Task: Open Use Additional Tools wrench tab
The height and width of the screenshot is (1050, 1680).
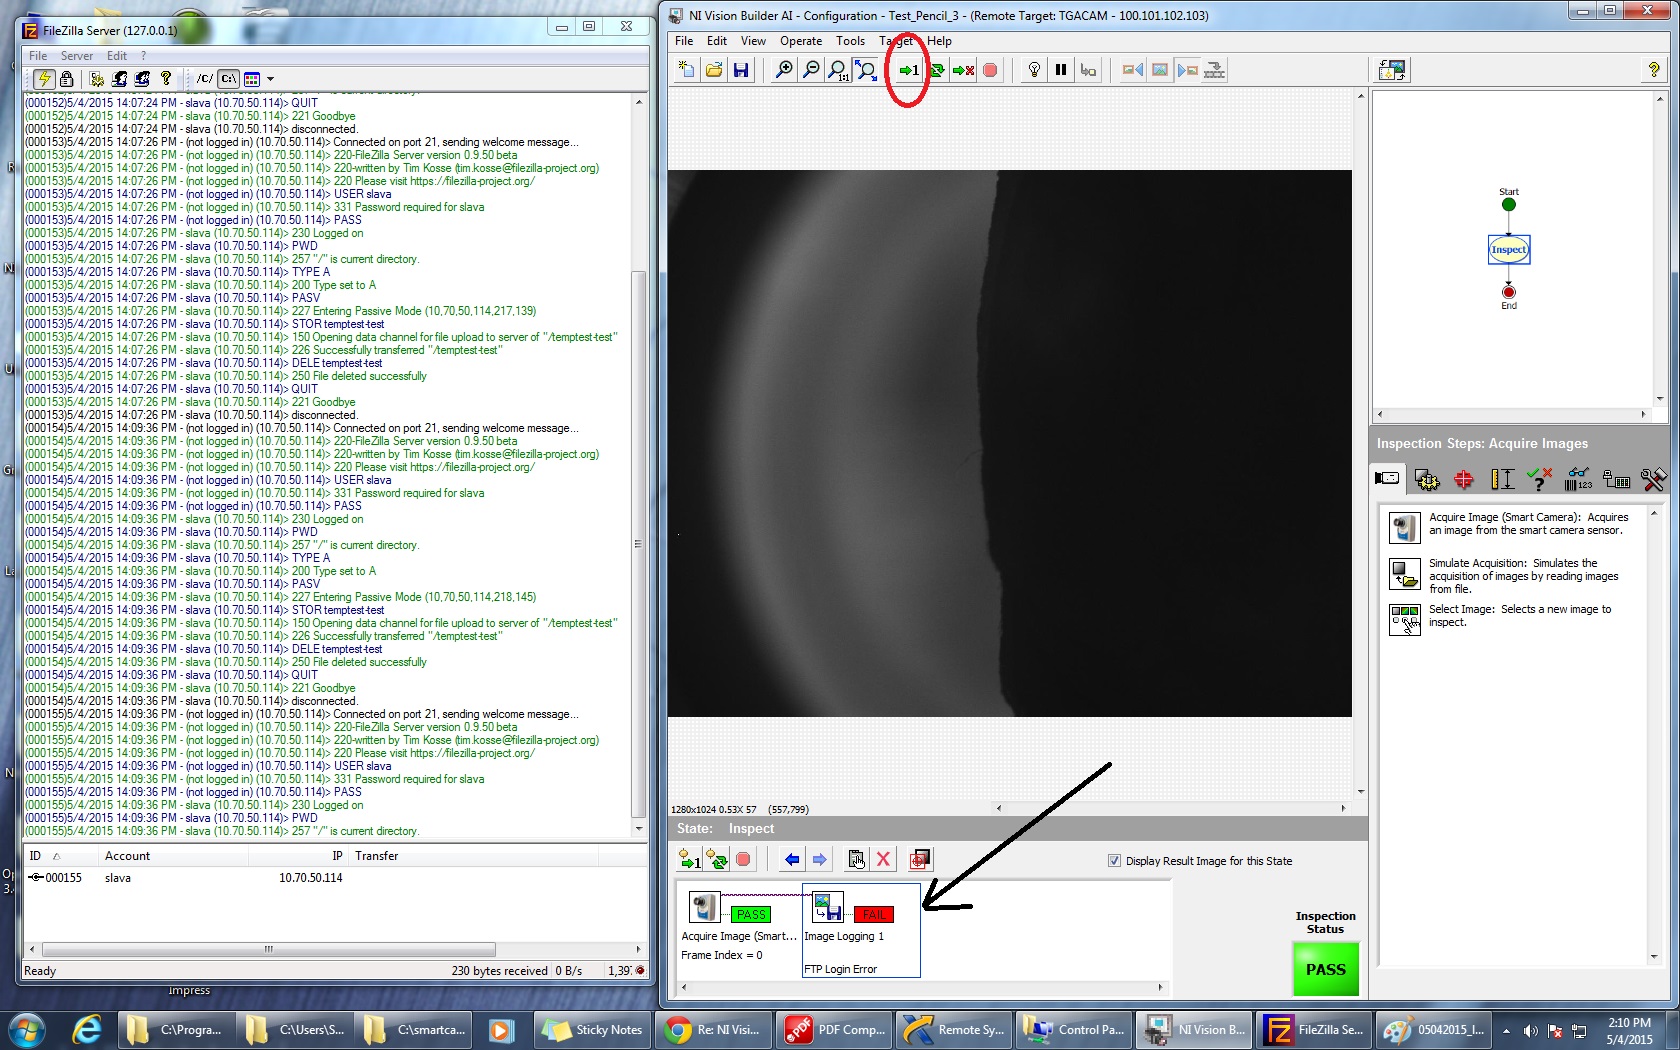Action: point(1653,480)
